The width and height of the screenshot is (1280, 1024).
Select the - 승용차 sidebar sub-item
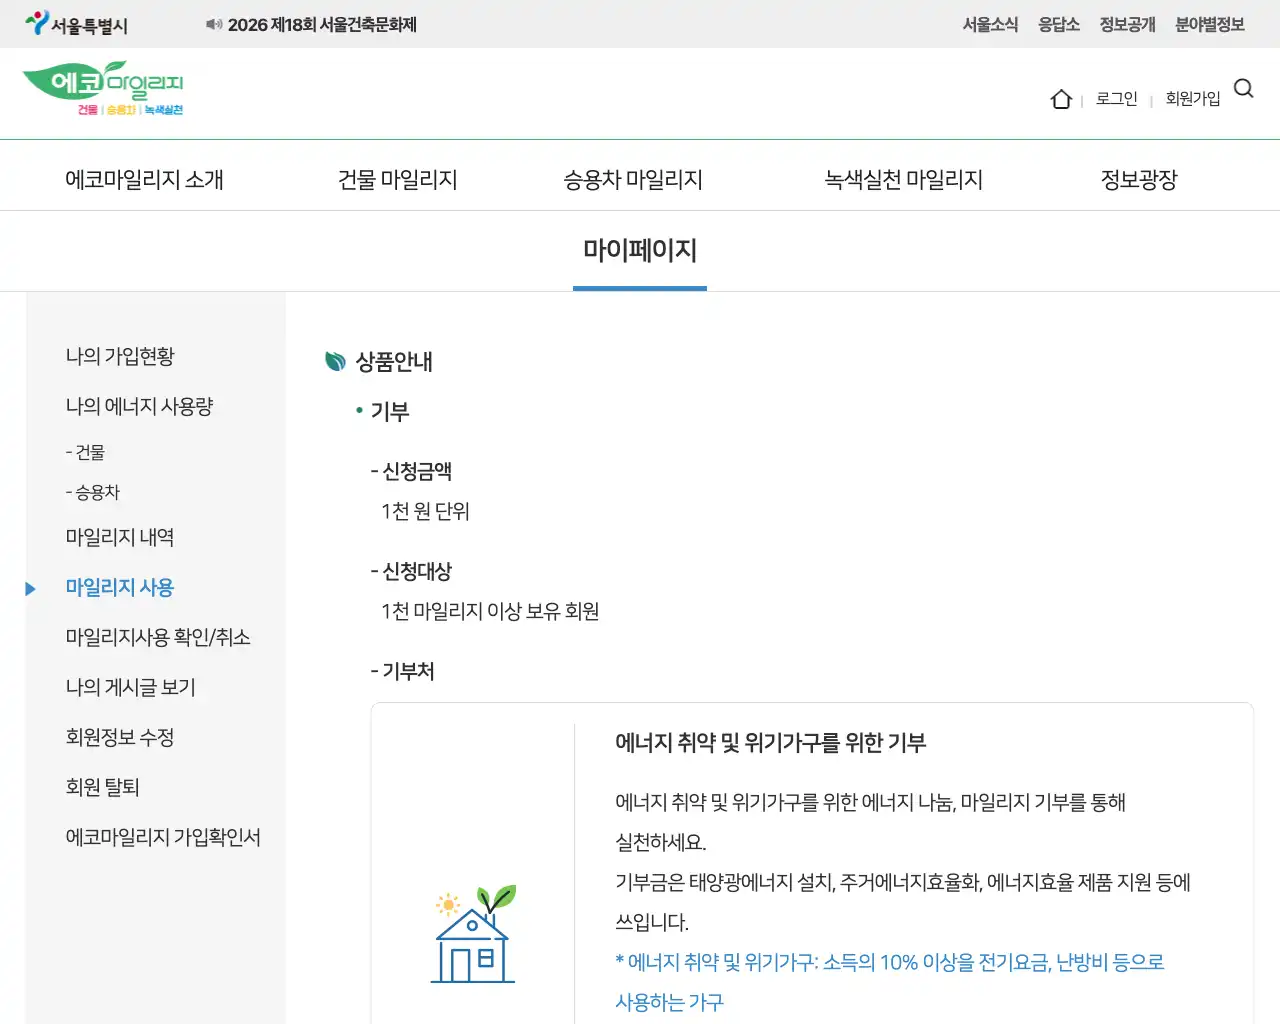click(x=92, y=492)
